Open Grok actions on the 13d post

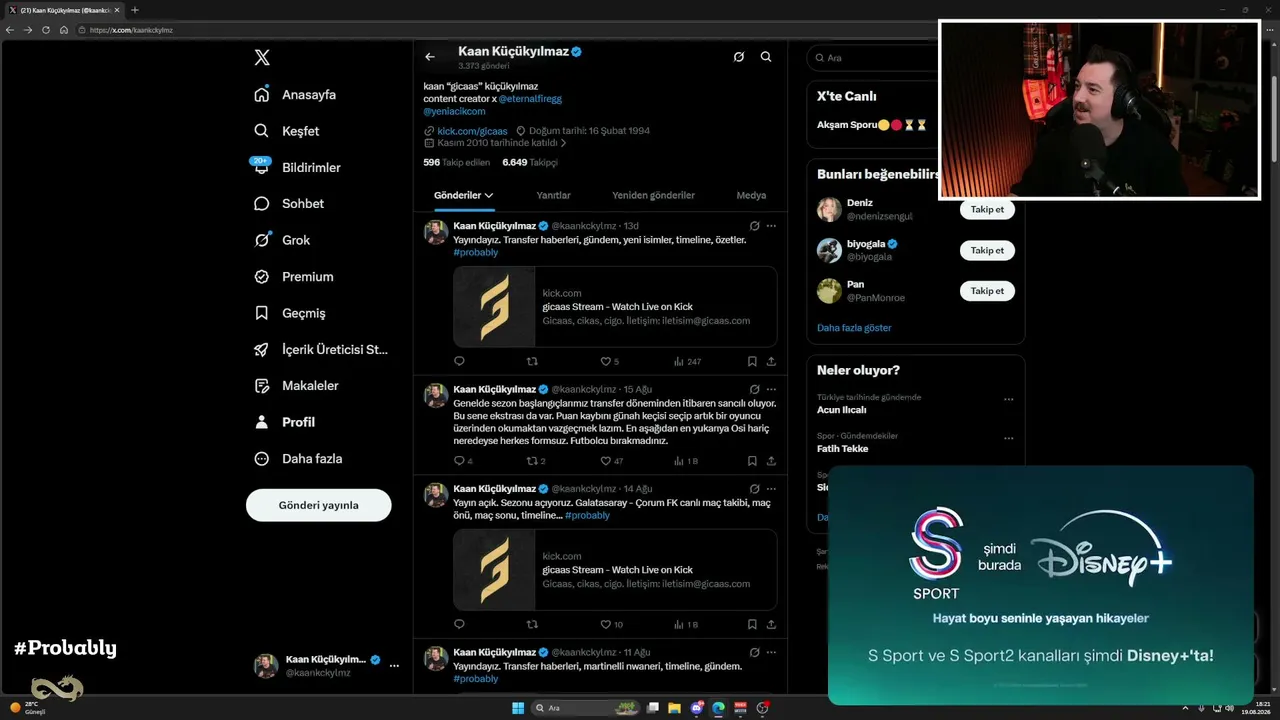pyautogui.click(x=755, y=226)
